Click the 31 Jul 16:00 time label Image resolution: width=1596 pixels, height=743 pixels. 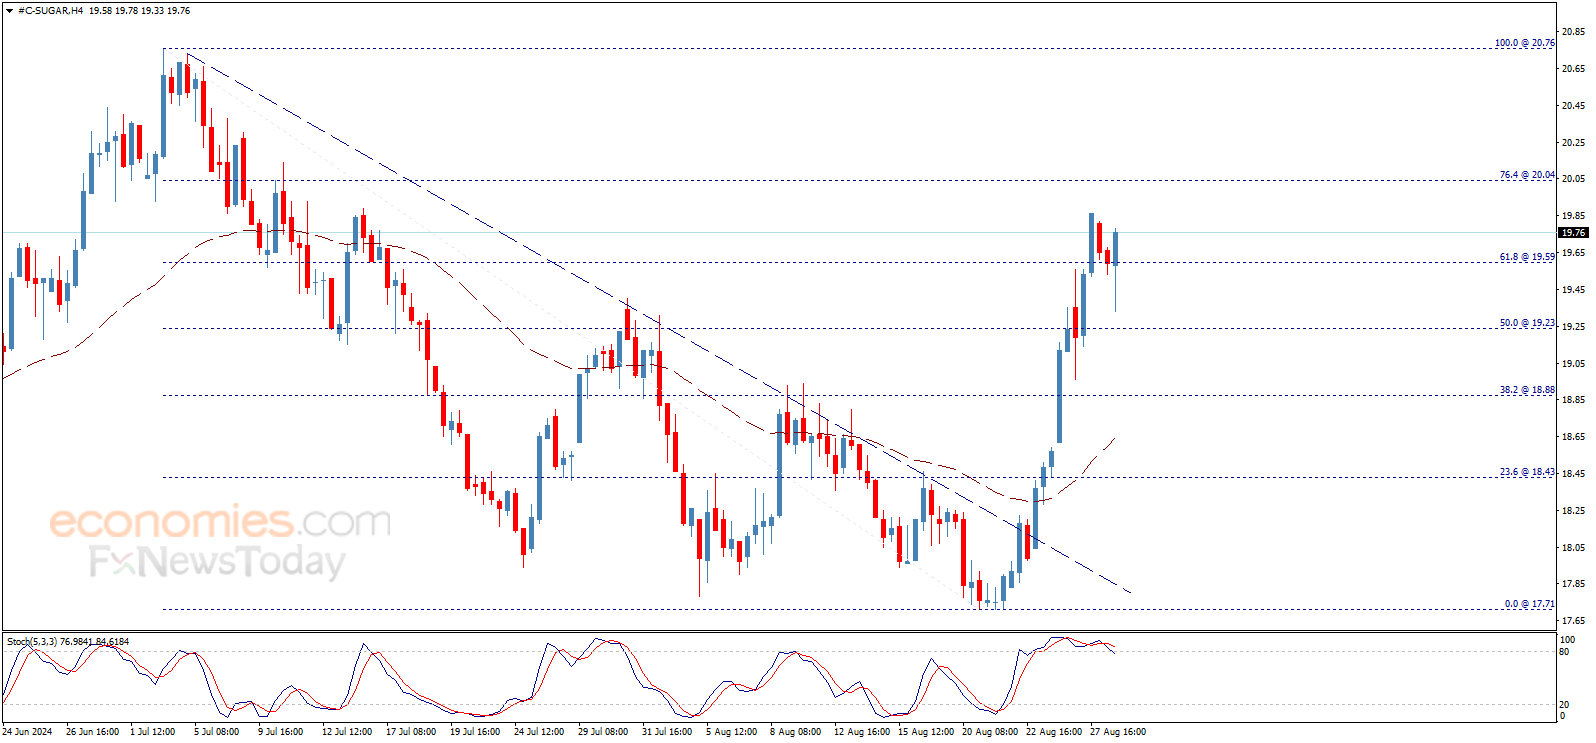[667, 732]
